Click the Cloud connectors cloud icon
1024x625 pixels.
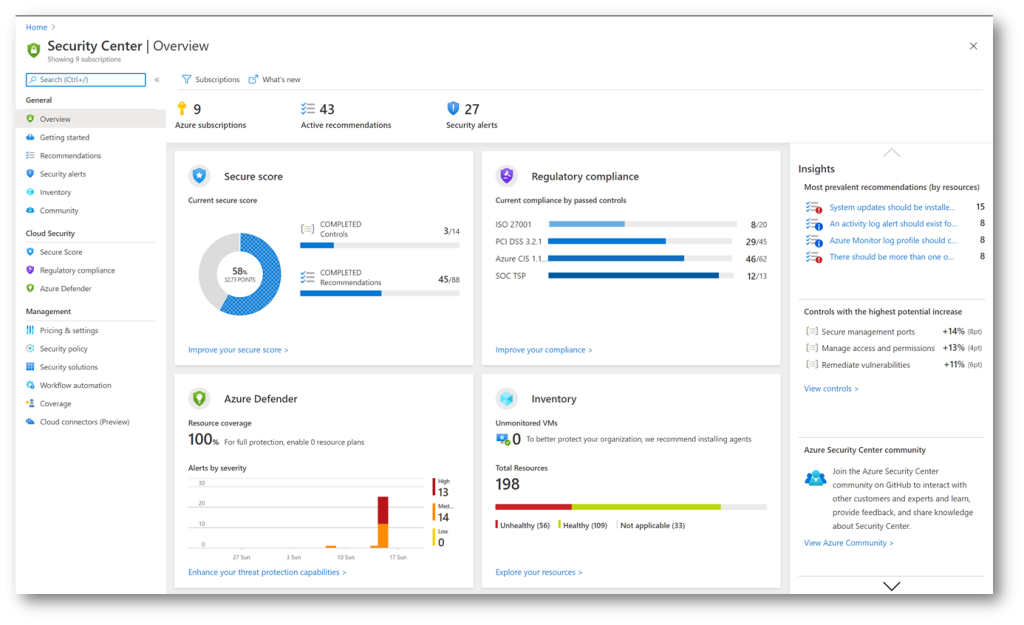click(30, 422)
